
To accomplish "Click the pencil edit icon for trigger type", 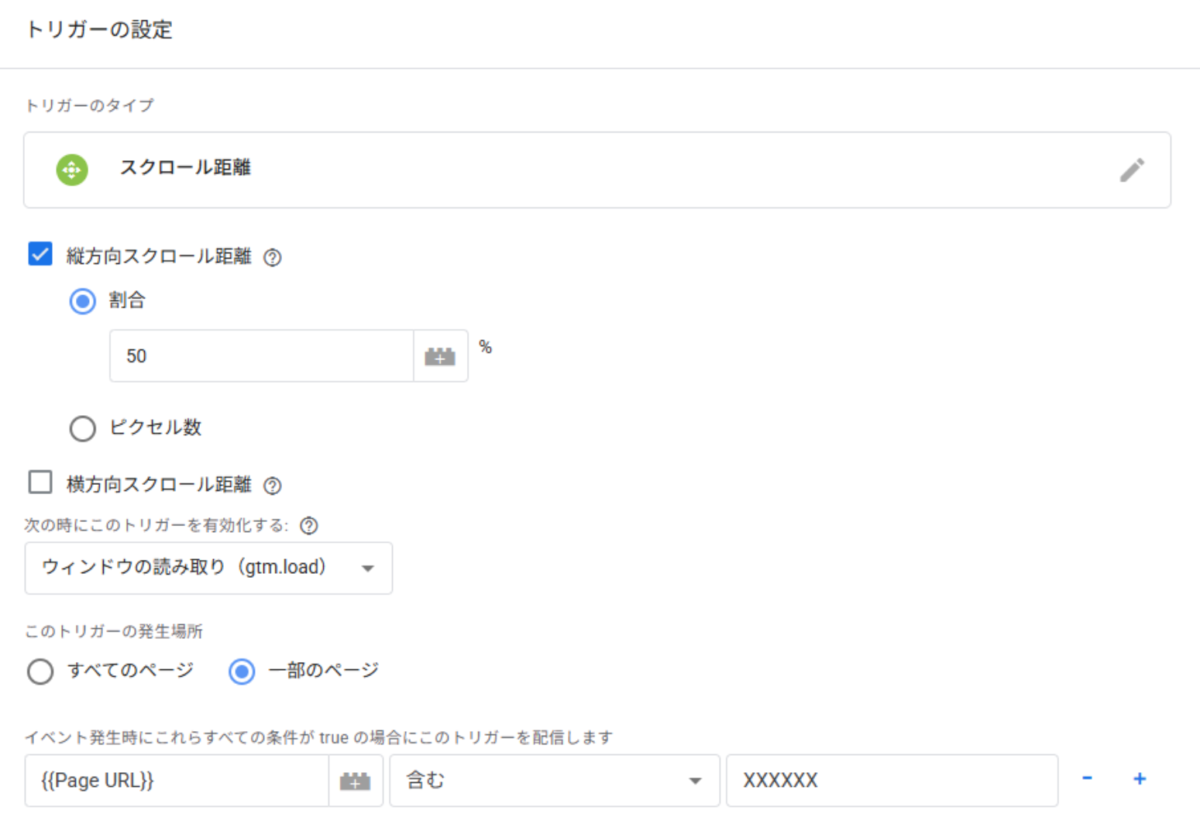I will coord(1131,170).
